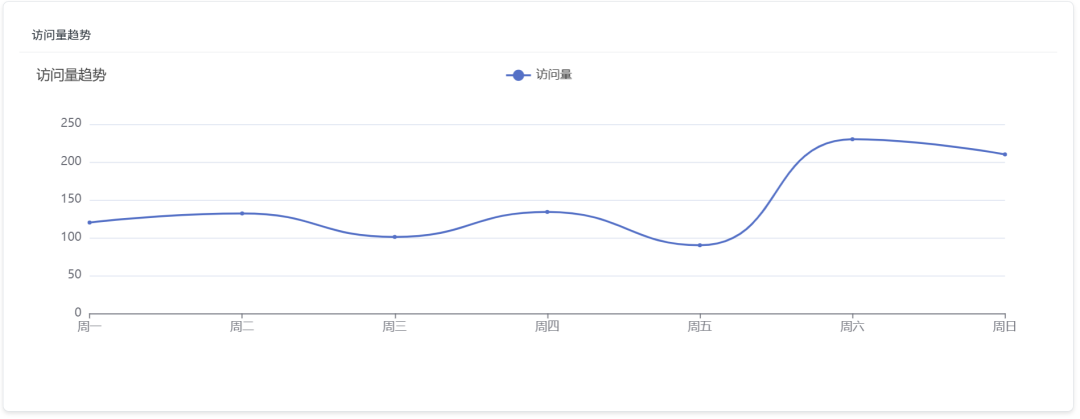
Task: Select the 周六 peak data point
Action: (x=852, y=139)
